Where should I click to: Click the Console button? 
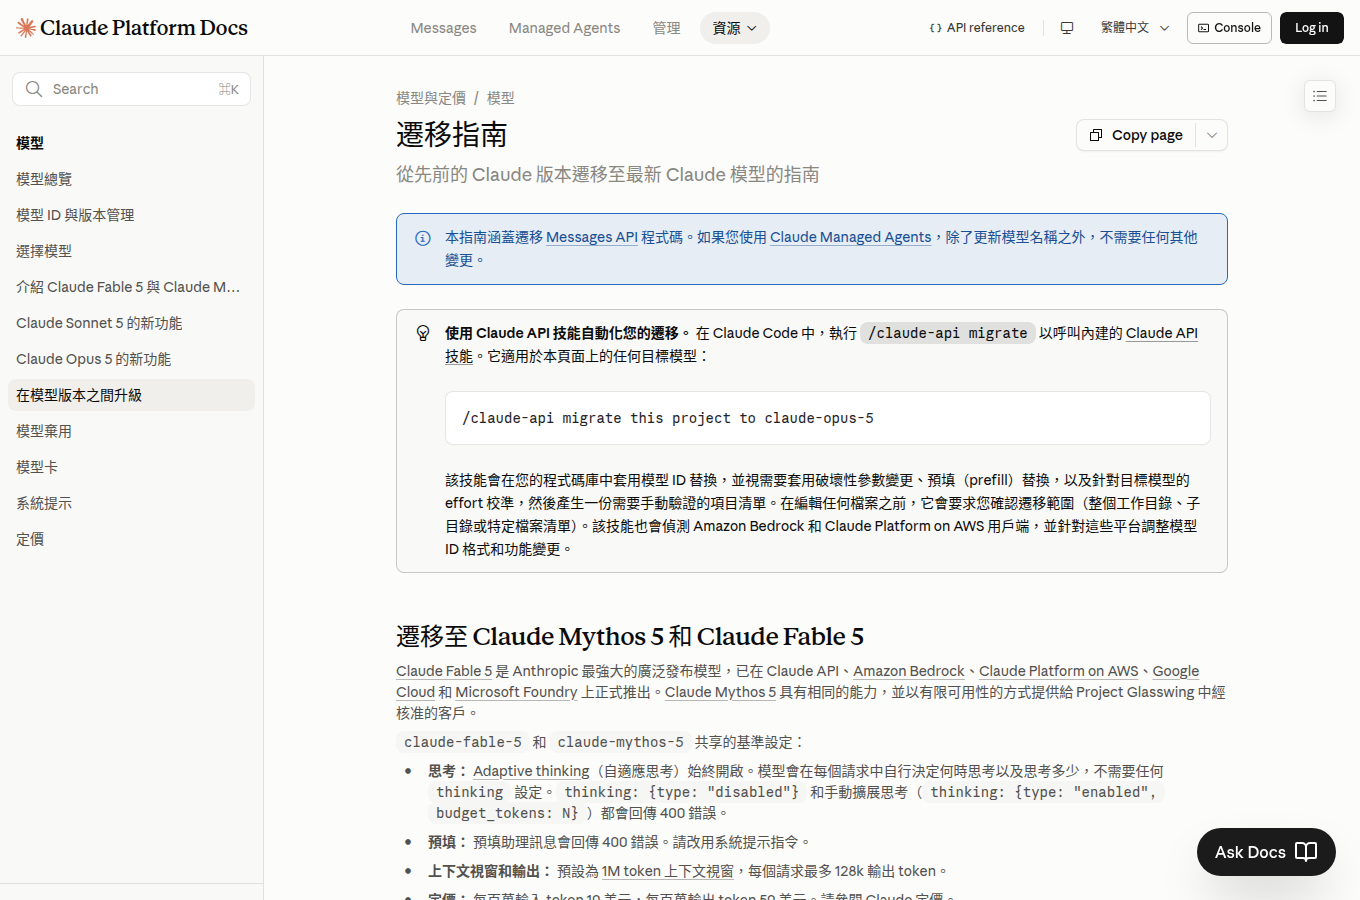[1229, 28]
